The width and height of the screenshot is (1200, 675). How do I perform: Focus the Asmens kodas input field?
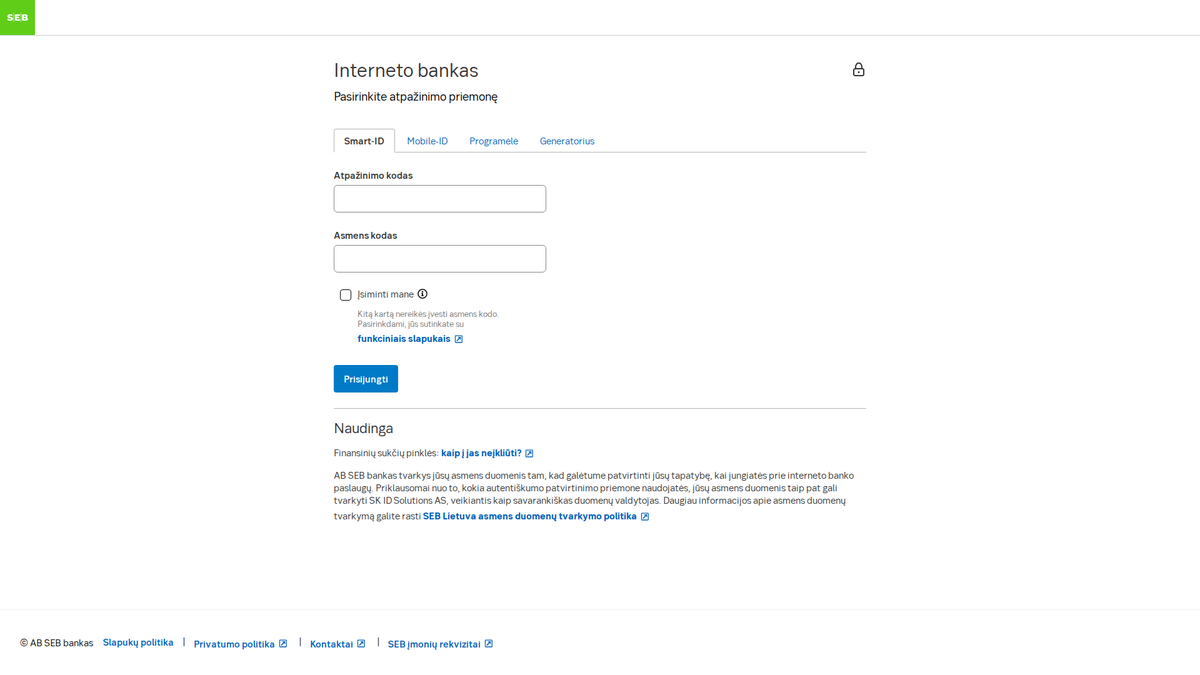[x=440, y=259]
